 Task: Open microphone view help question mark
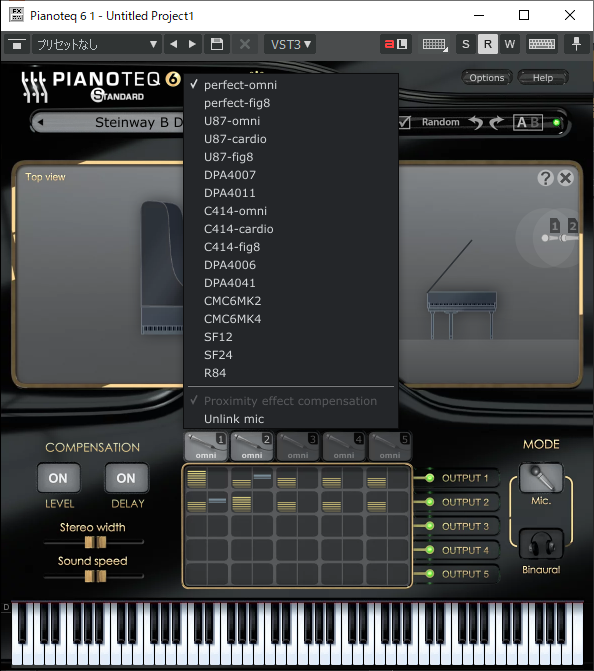coord(545,178)
